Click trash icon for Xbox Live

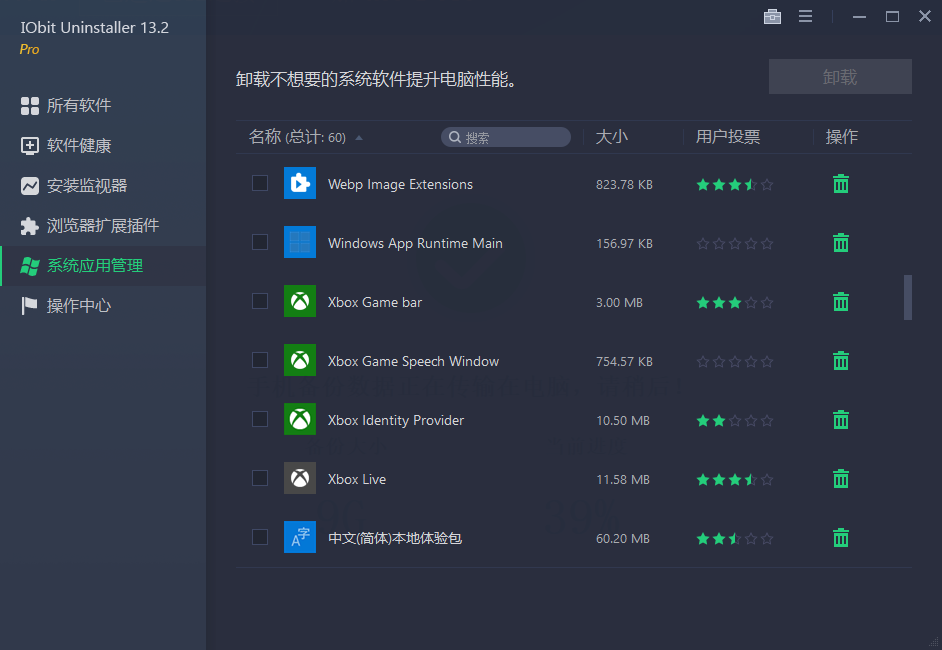[x=840, y=479]
